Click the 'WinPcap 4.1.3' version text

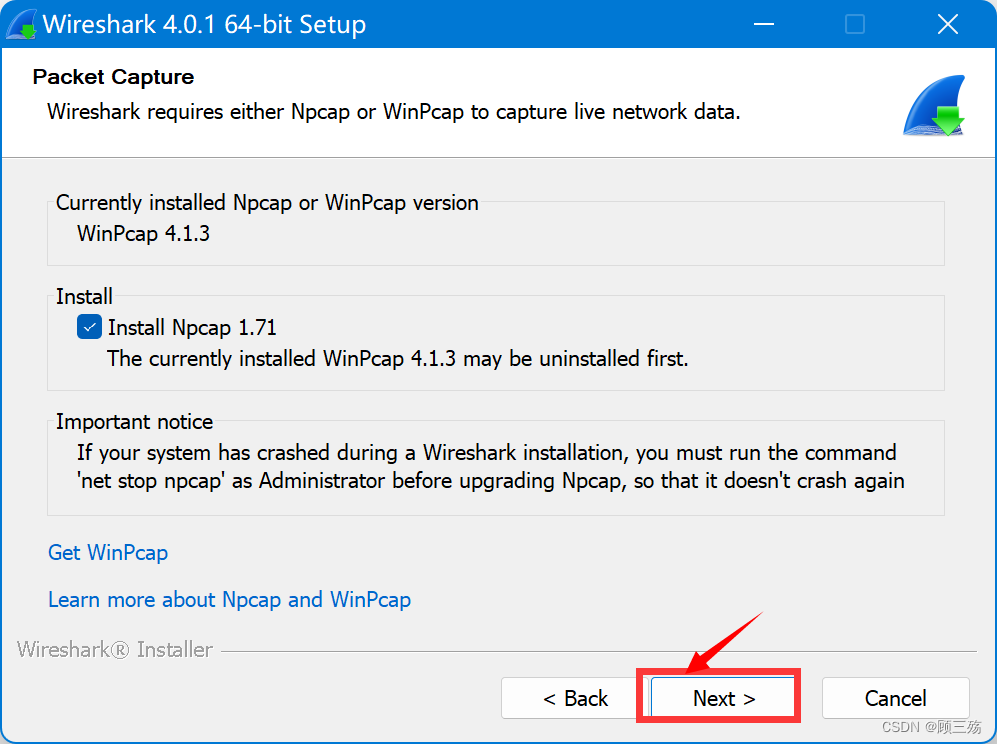[x=143, y=233]
